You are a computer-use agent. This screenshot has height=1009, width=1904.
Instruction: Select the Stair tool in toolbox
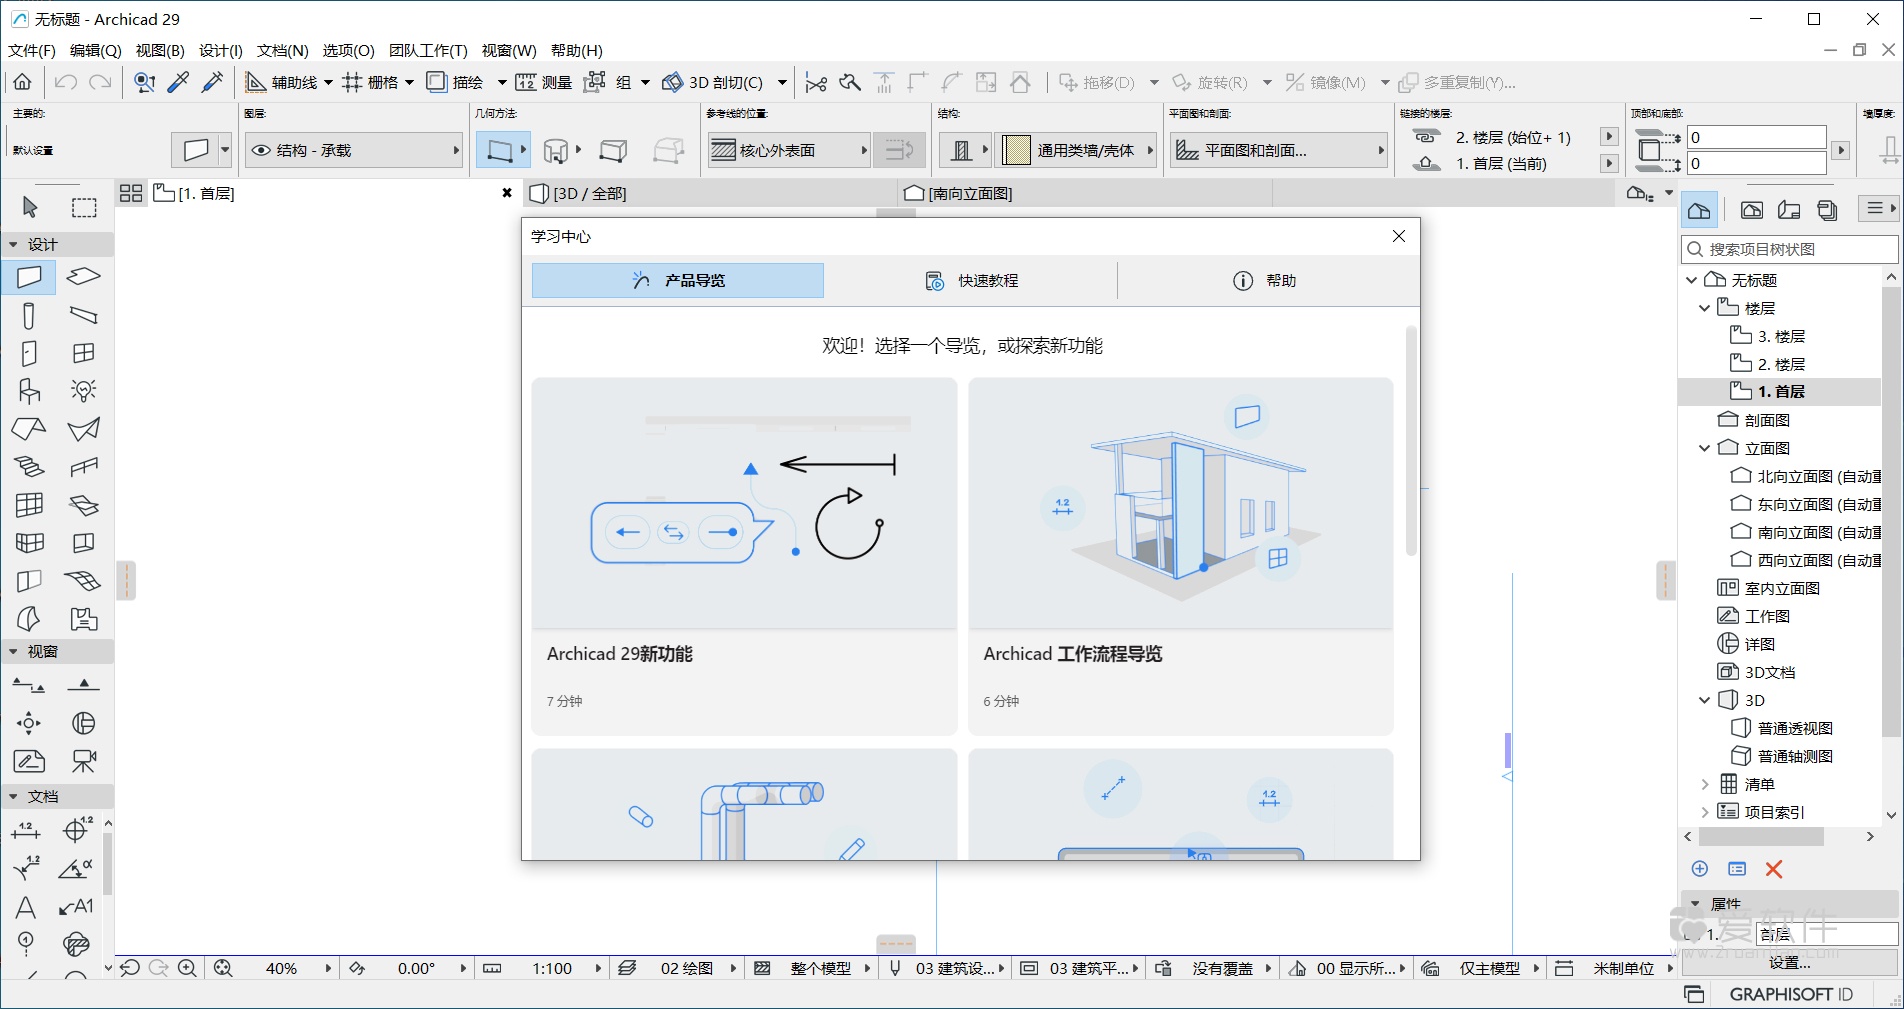[29, 467]
